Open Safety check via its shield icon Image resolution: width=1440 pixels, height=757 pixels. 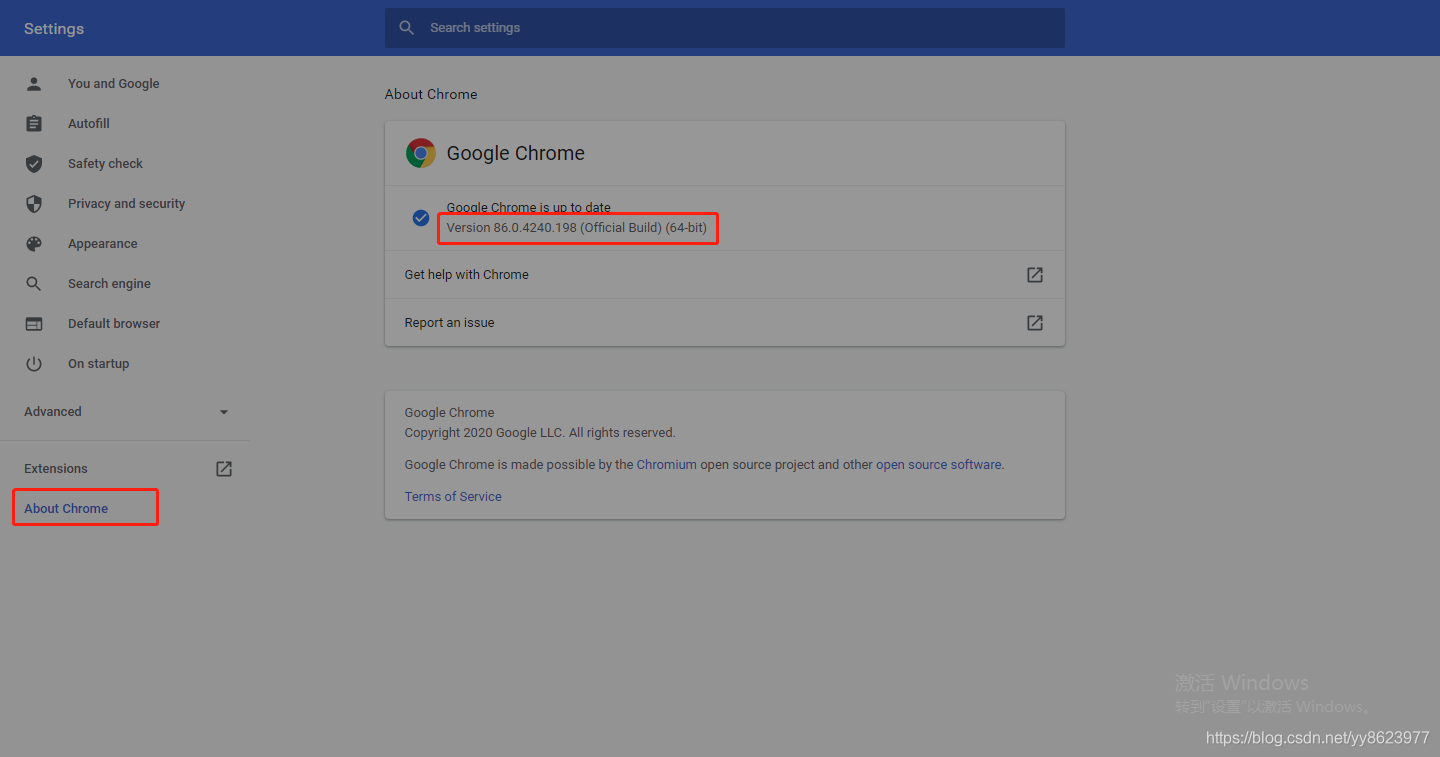click(34, 163)
